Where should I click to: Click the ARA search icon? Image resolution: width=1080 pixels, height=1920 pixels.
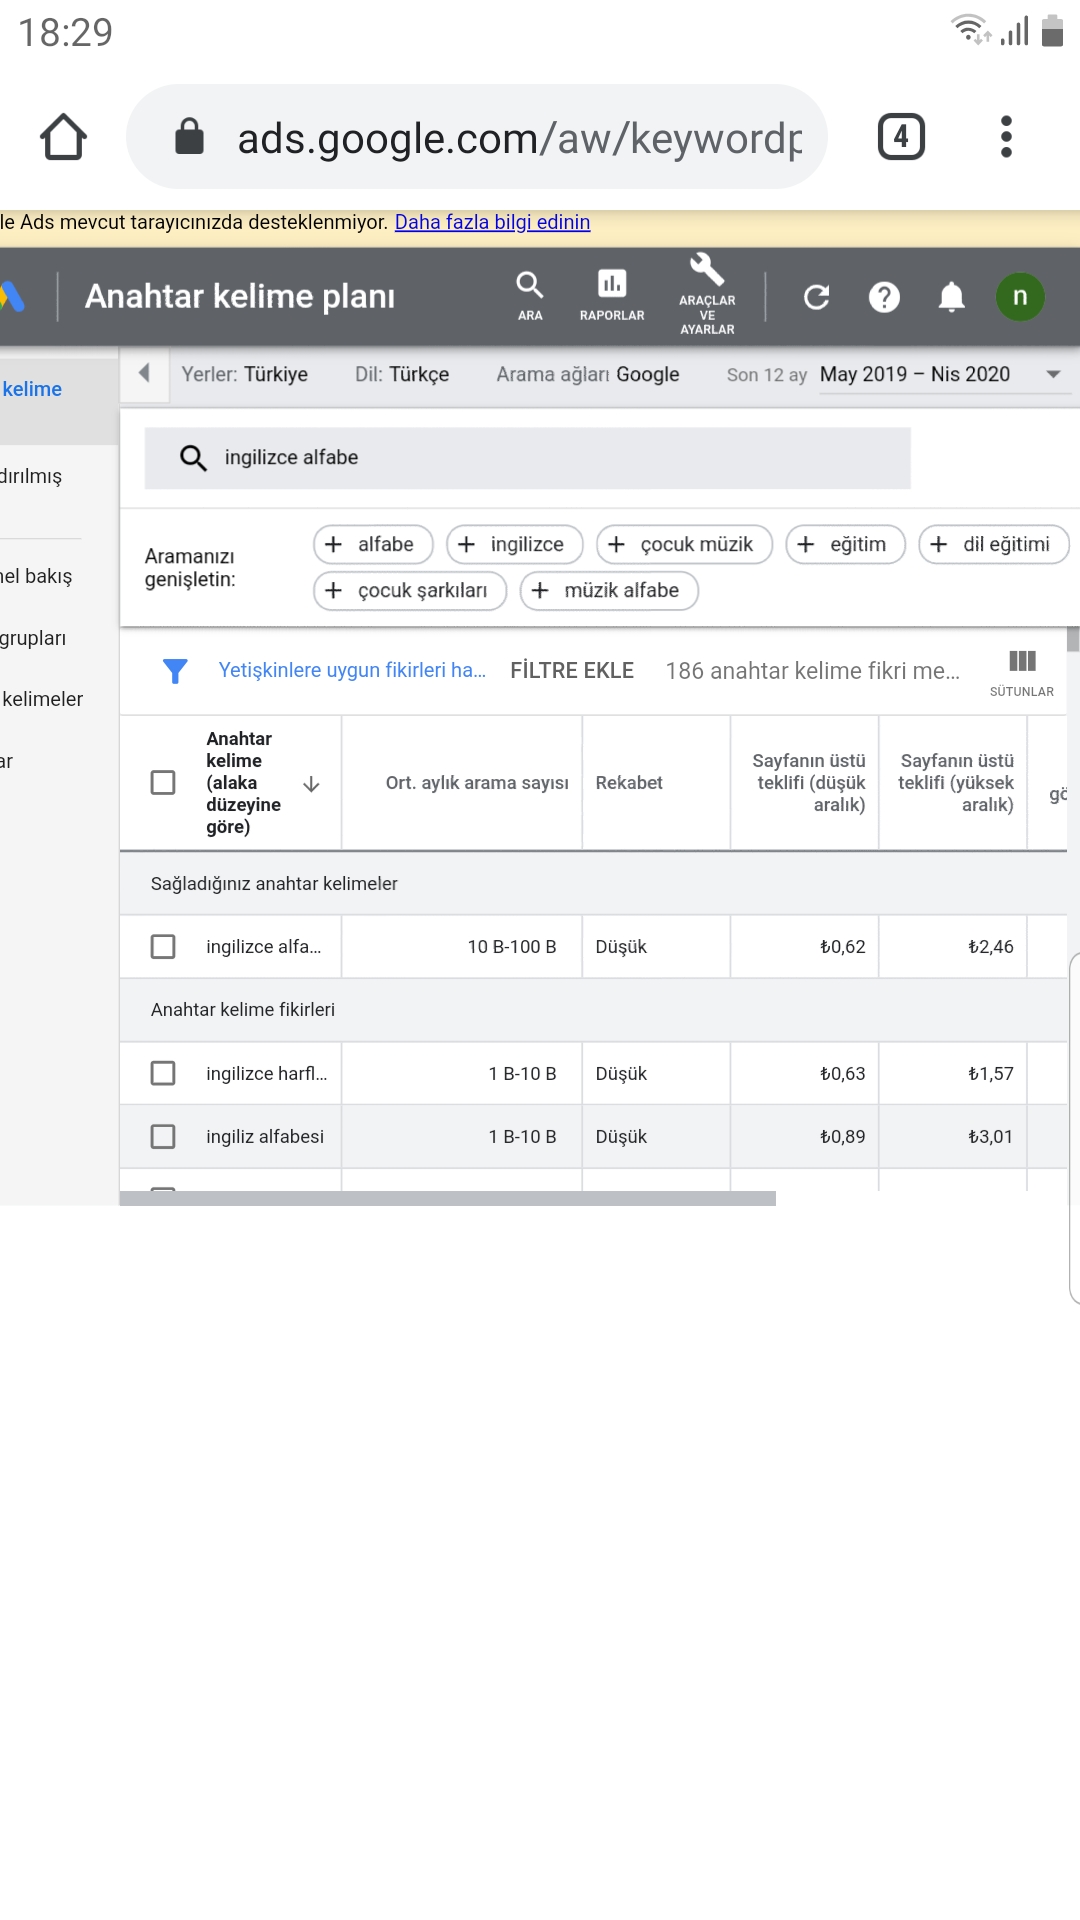click(530, 296)
